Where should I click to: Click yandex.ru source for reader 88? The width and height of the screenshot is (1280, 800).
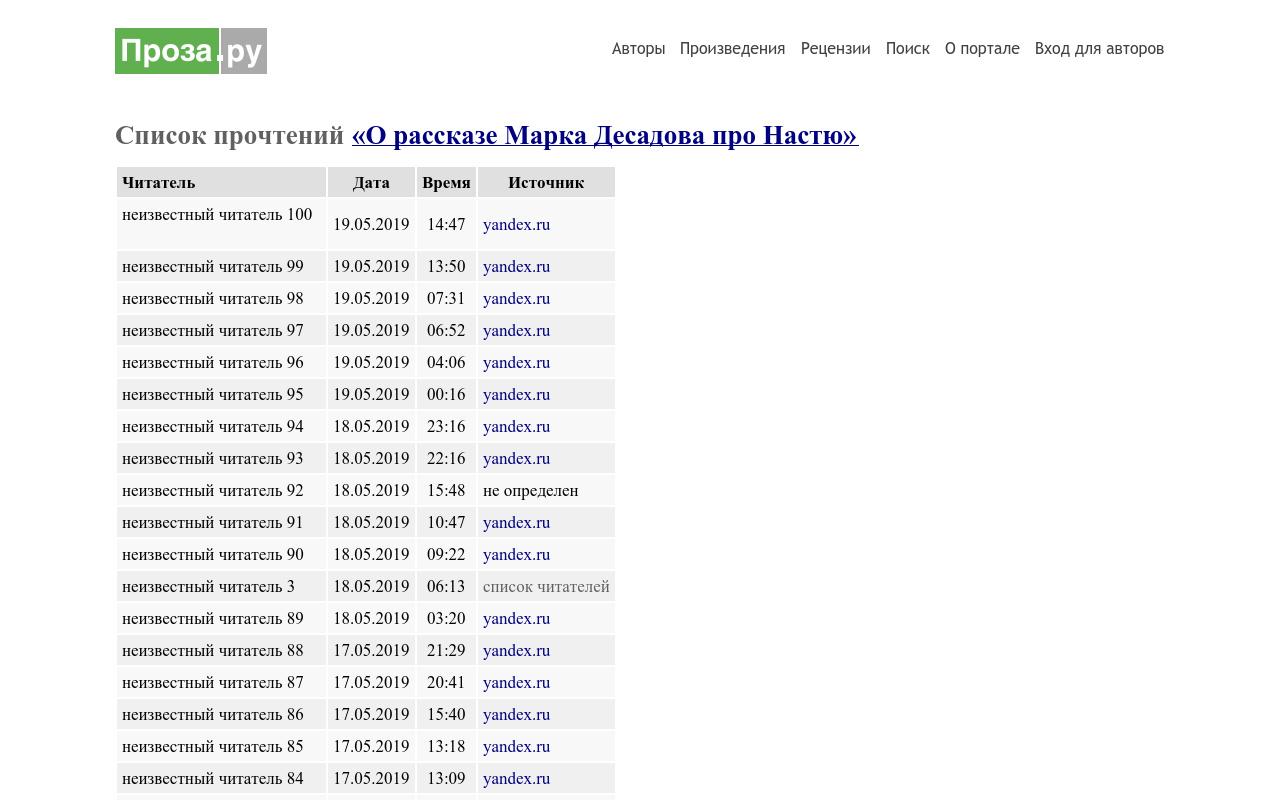[x=516, y=650]
